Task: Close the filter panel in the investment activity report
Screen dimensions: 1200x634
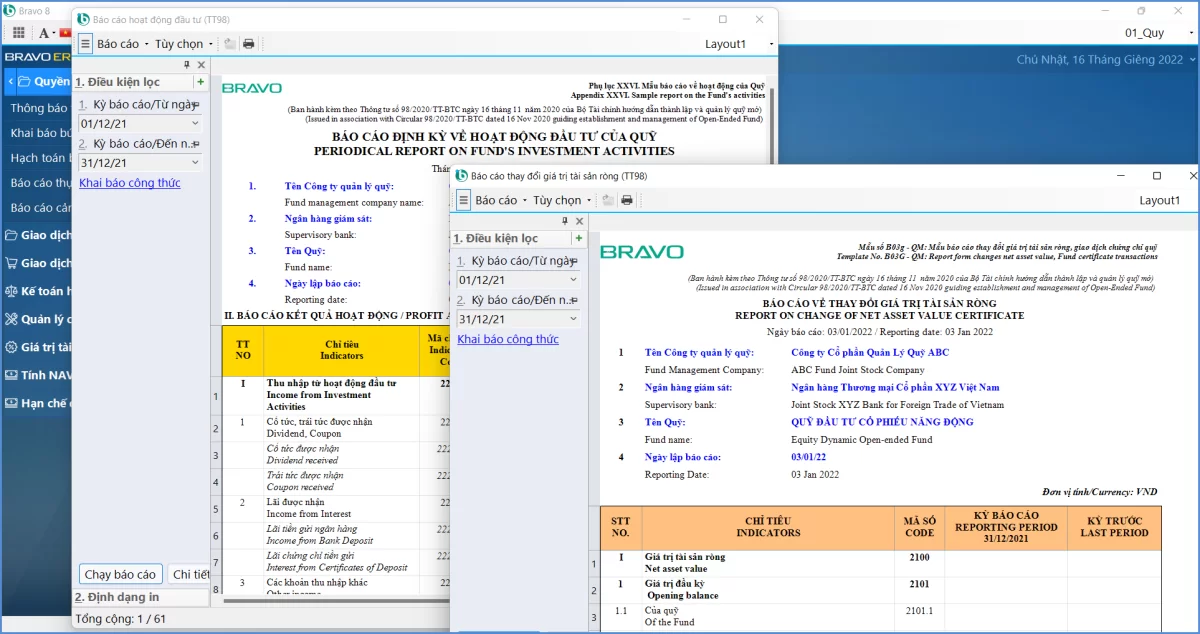Action: [x=201, y=65]
